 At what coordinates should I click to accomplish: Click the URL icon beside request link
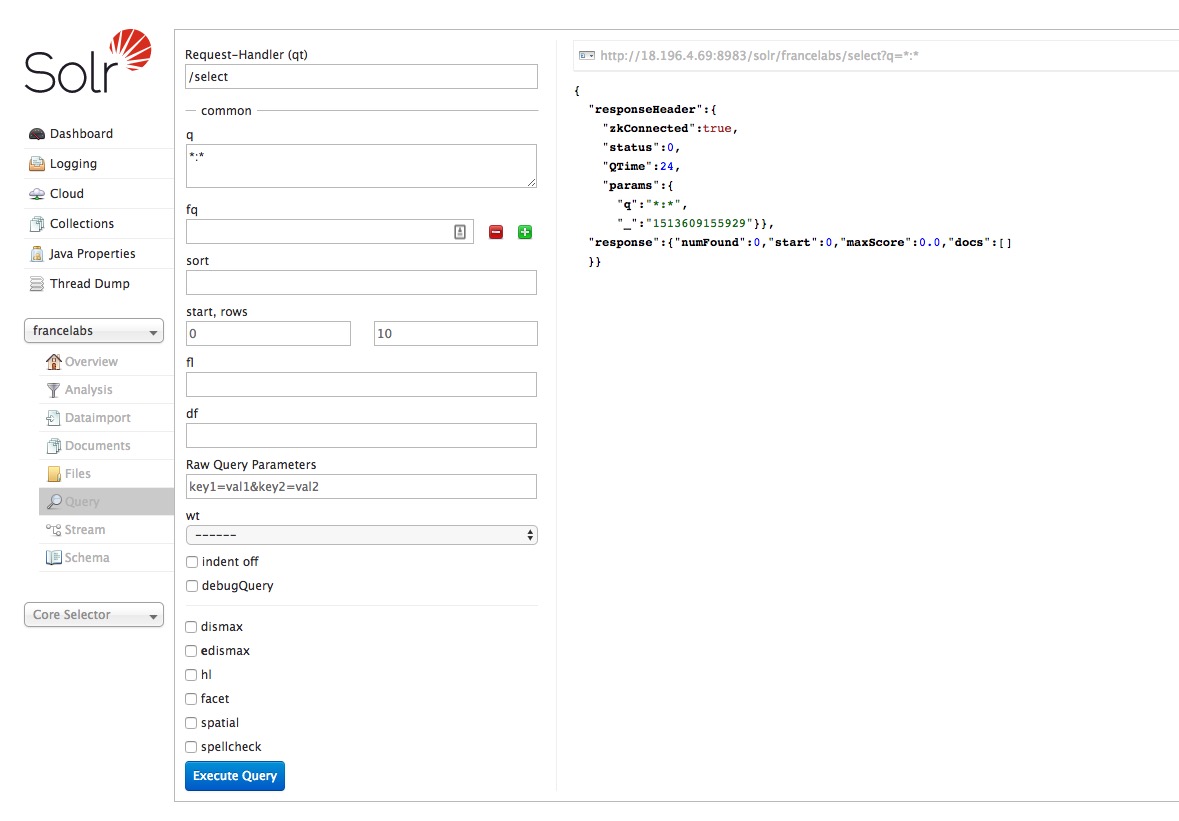click(x=586, y=56)
